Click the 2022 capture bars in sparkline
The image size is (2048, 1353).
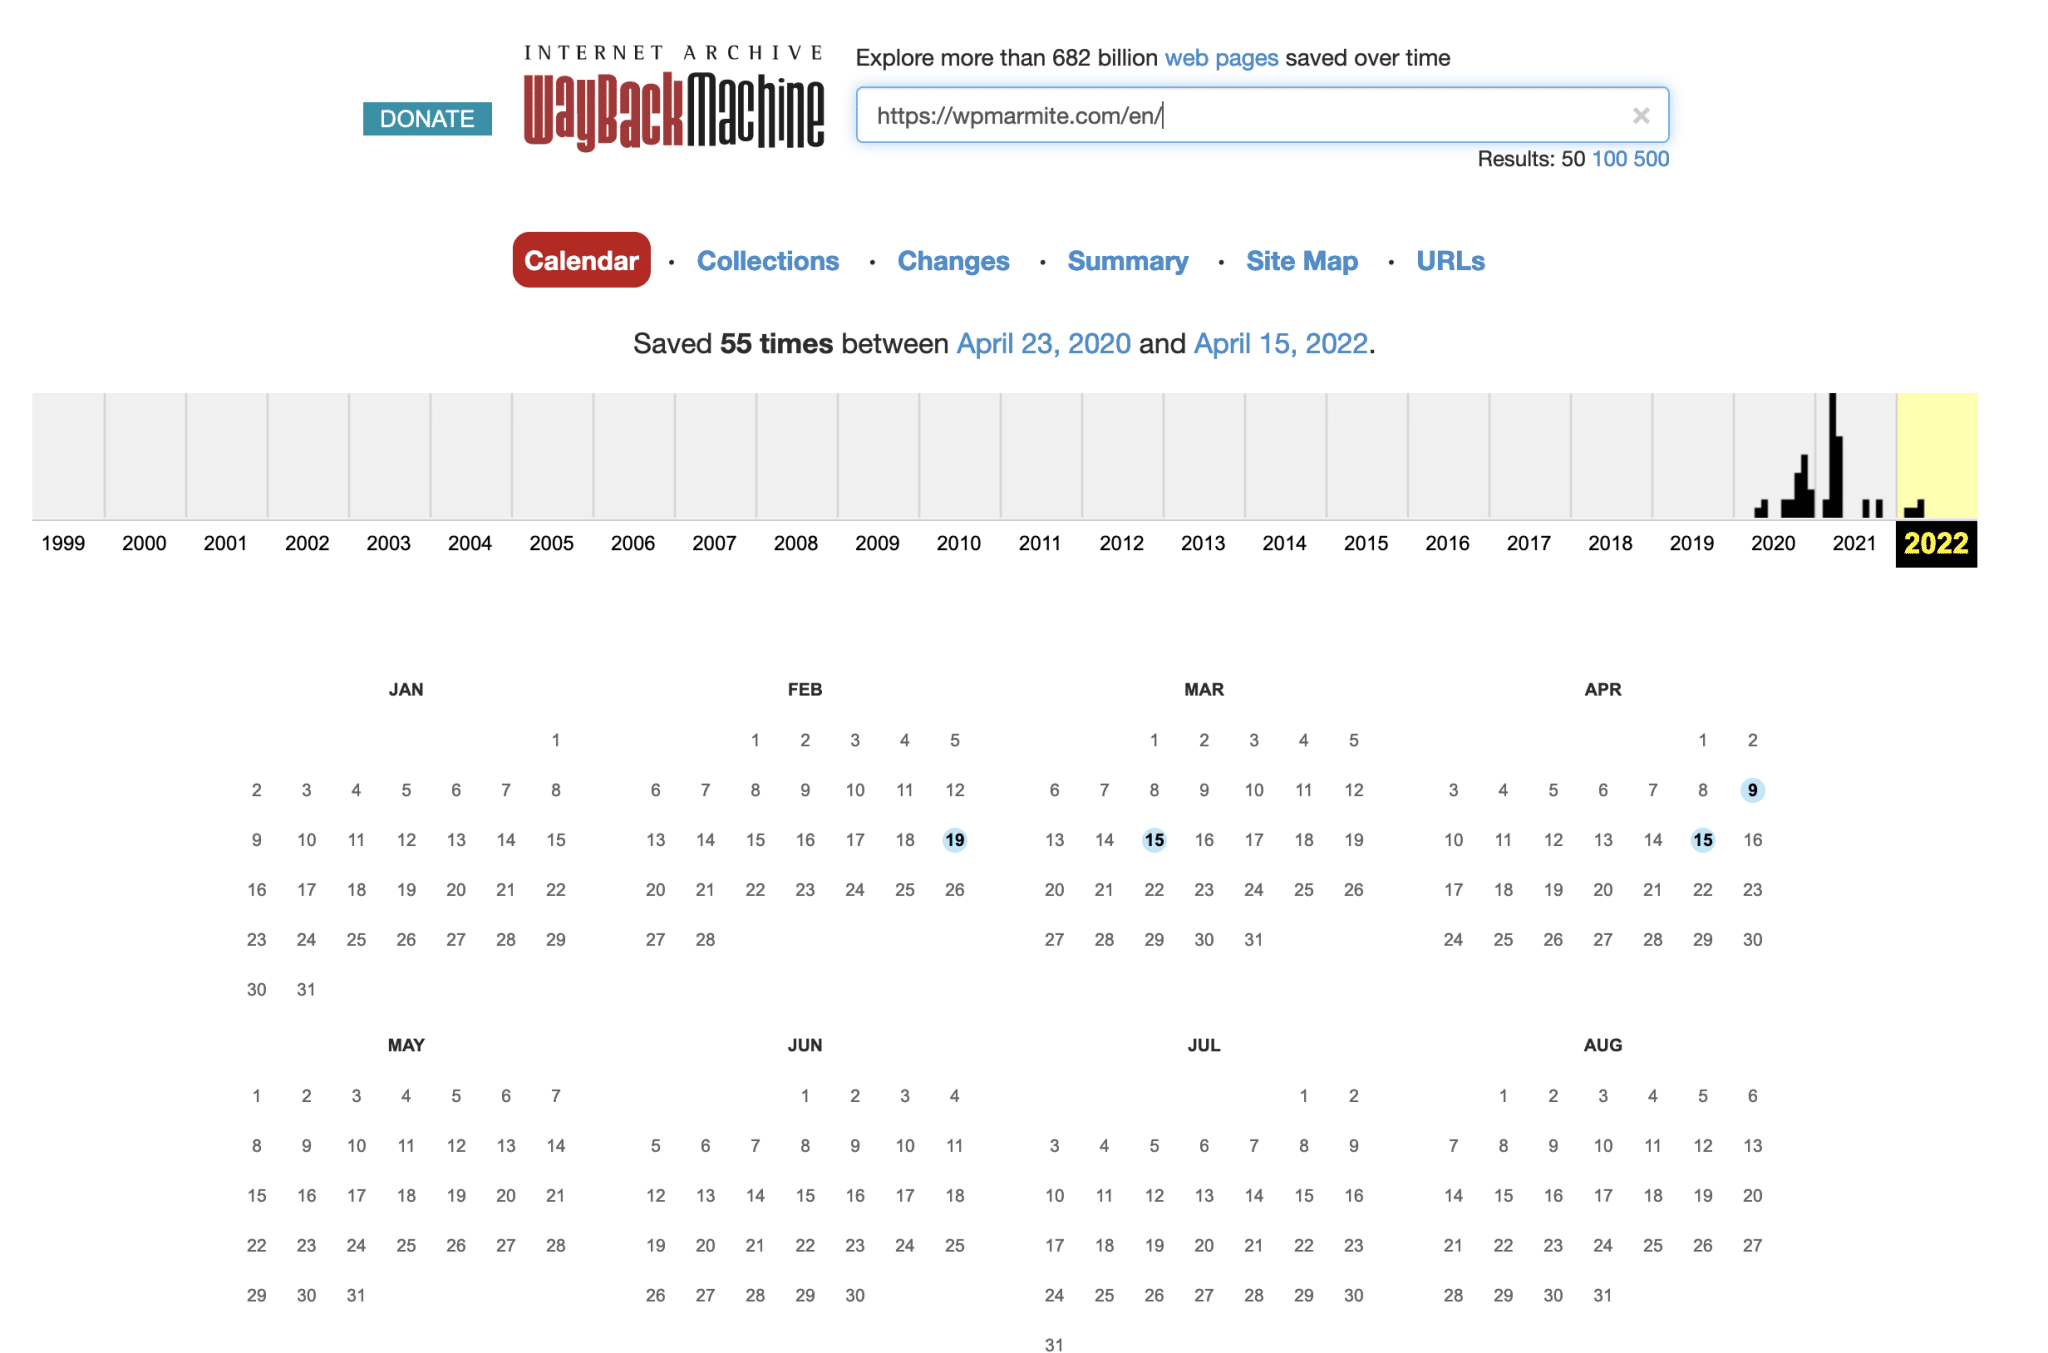1914,509
